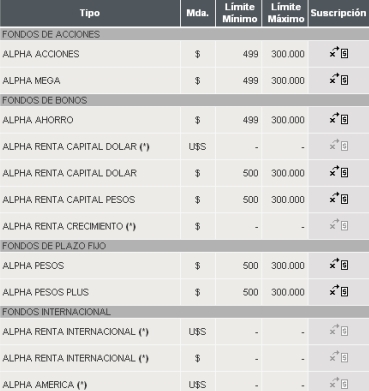Open the subscription for ALPHA AHORRO
Screen dimensions: 369x391
point(339,119)
